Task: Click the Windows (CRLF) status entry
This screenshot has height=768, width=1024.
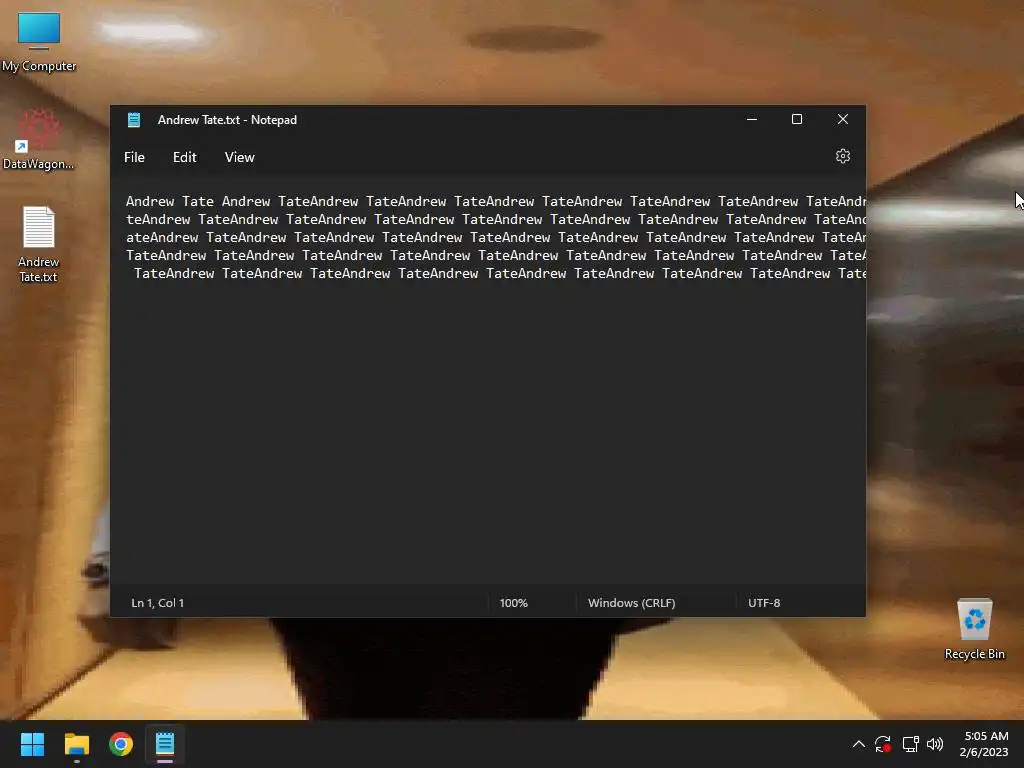Action: click(x=632, y=603)
